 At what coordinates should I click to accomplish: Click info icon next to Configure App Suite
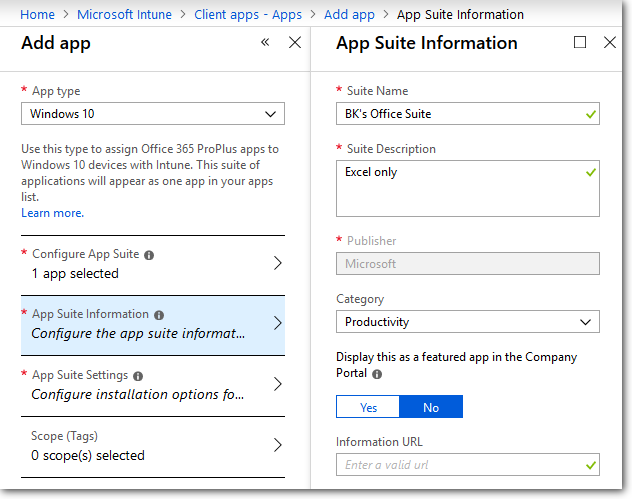149,255
